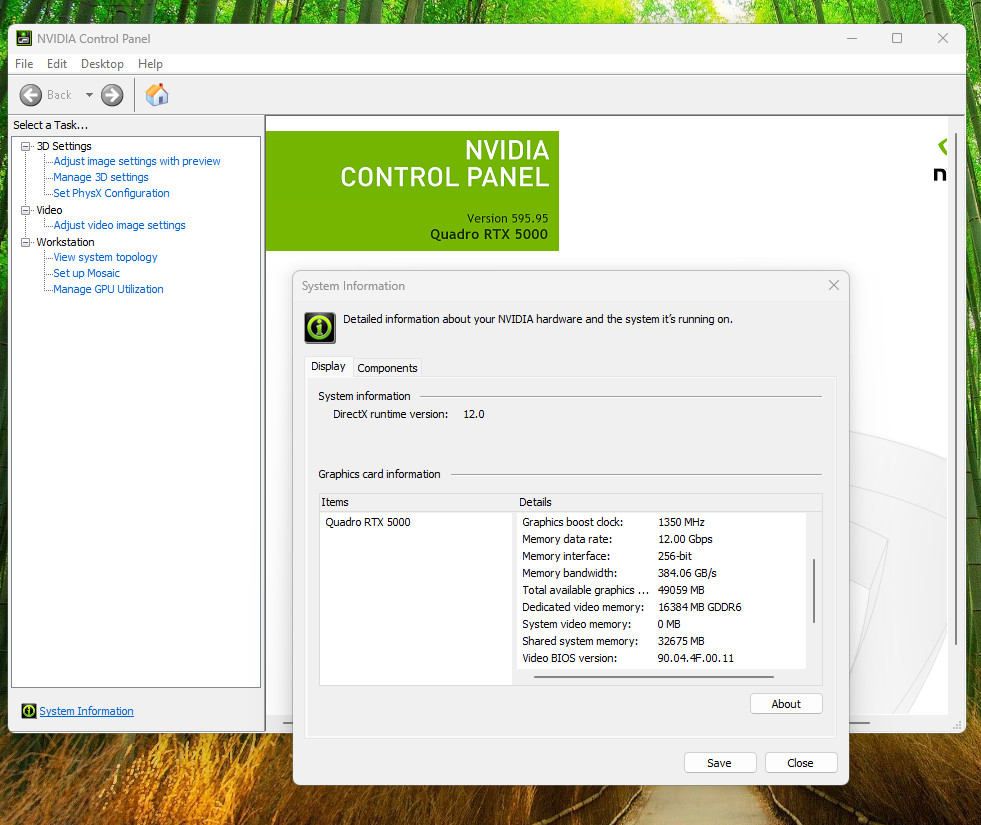Open the File menu
The image size is (981, 825).
(x=24, y=64)
